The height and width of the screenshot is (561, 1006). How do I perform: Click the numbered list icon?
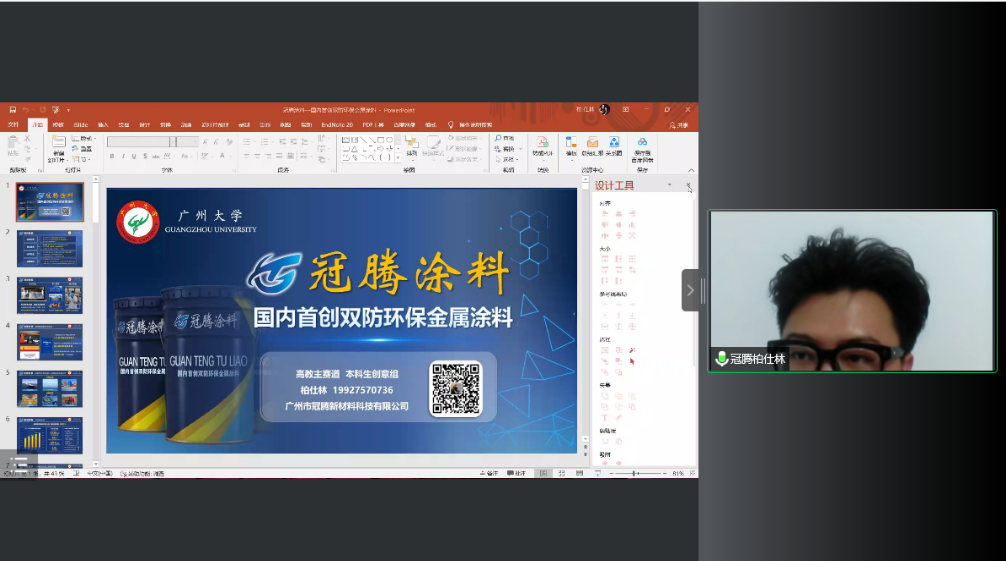(264, 142)
